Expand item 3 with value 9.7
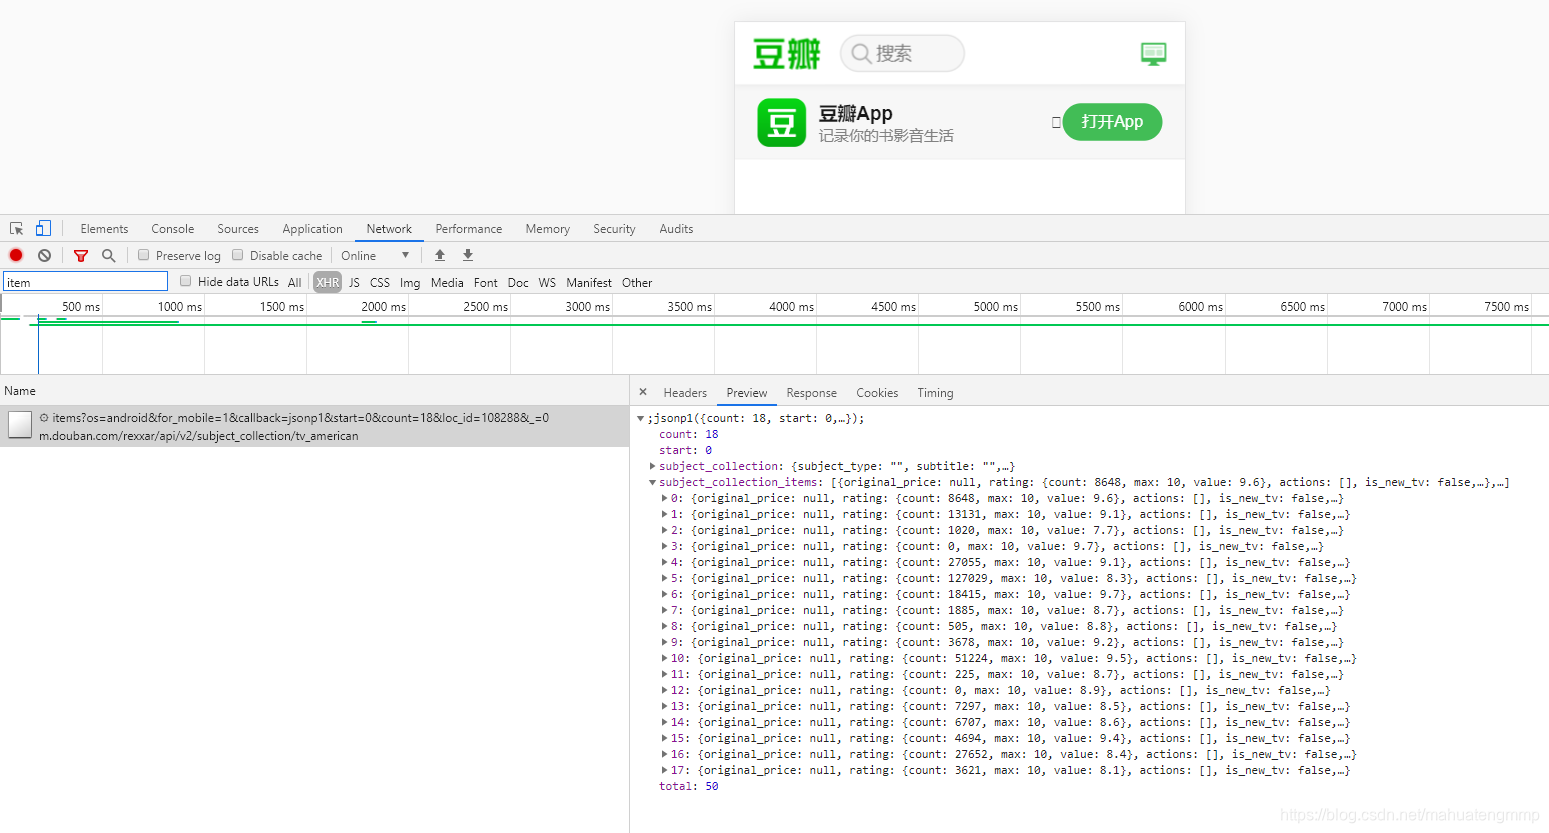This screenshot has height=833, width=1549. point(665,546)
